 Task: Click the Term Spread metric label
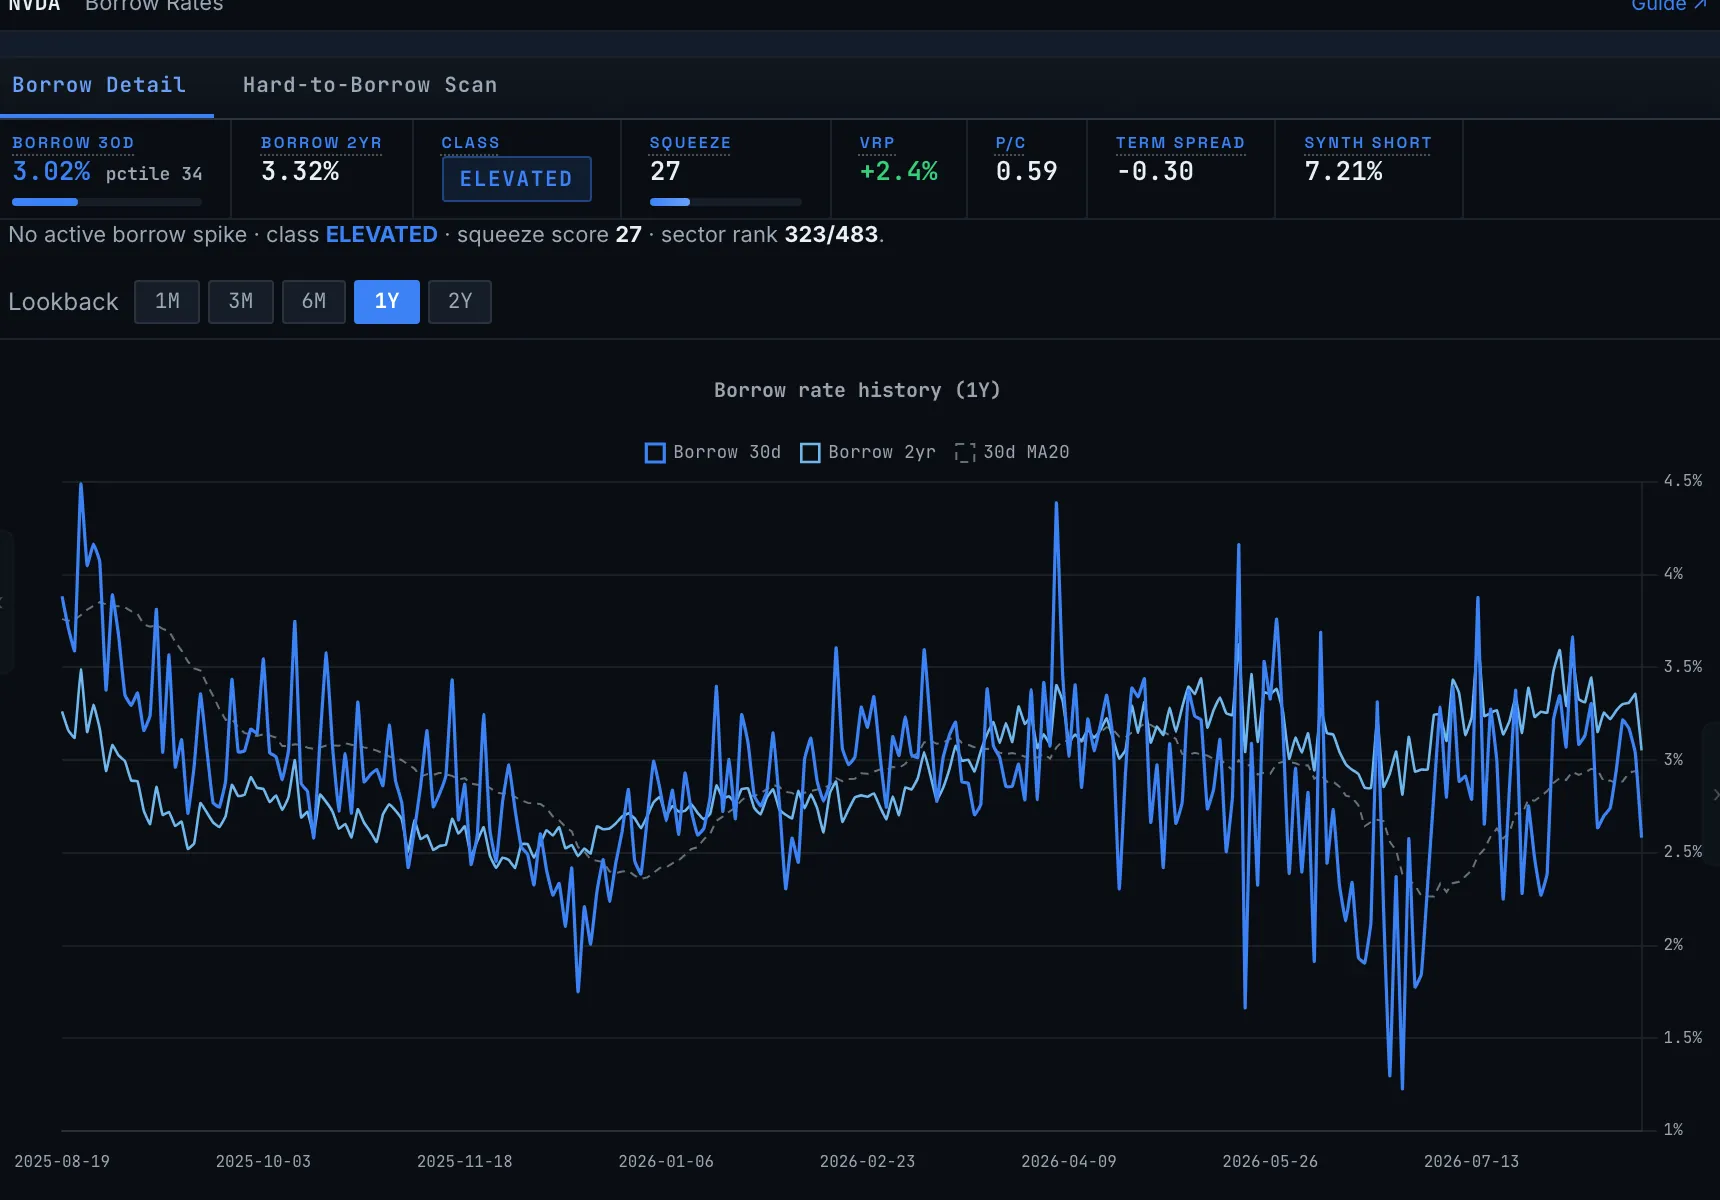coord(1181,143)
